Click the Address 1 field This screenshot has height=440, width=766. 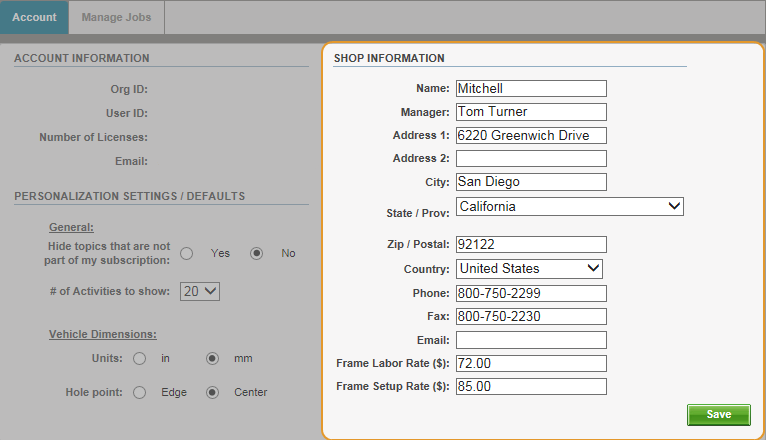532,135
